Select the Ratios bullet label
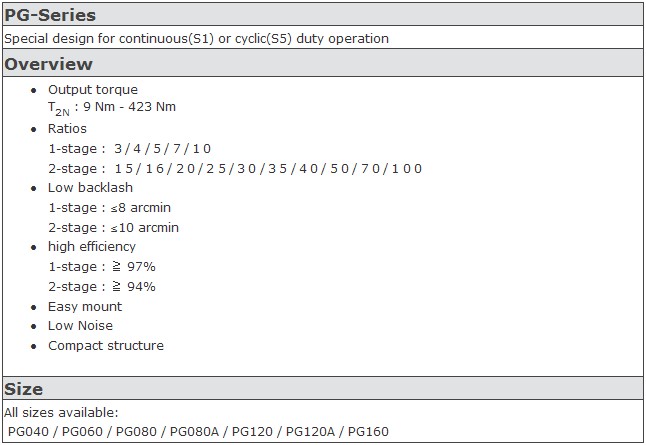Viewport: 646px width, 445px height. click(x=67, y=129)
